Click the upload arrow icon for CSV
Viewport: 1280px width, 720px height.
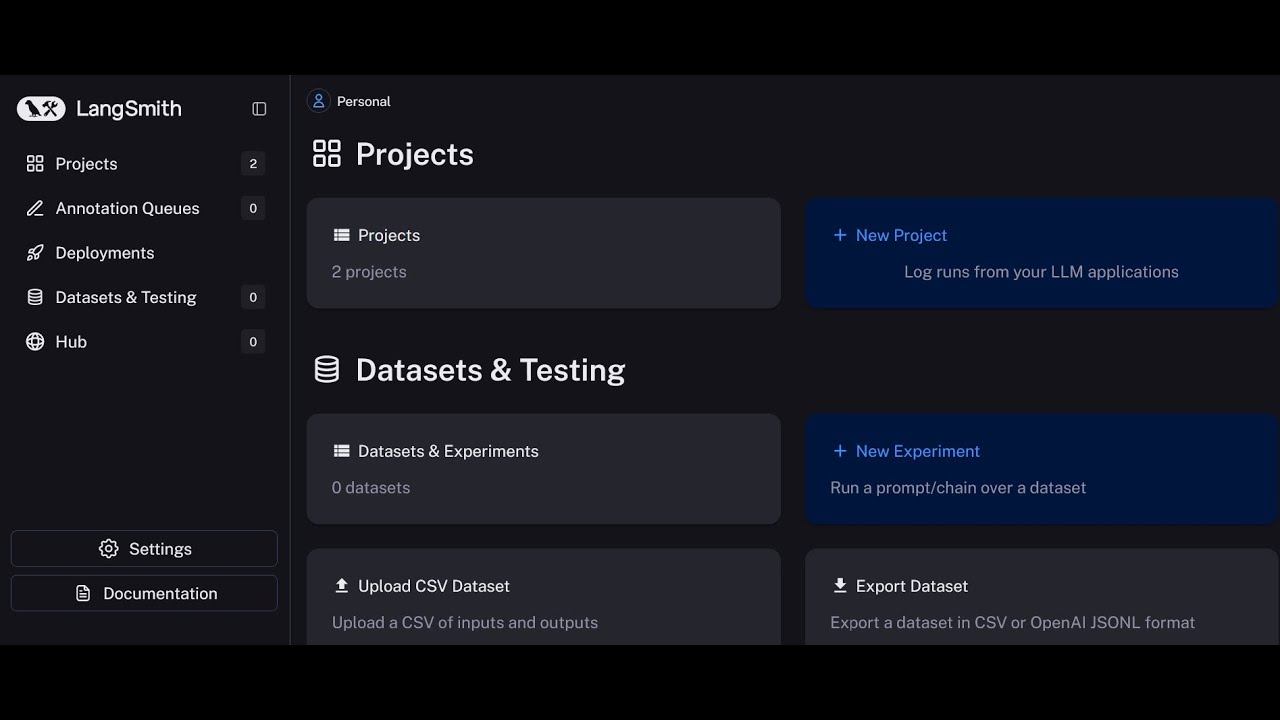[x=341, y=586]
